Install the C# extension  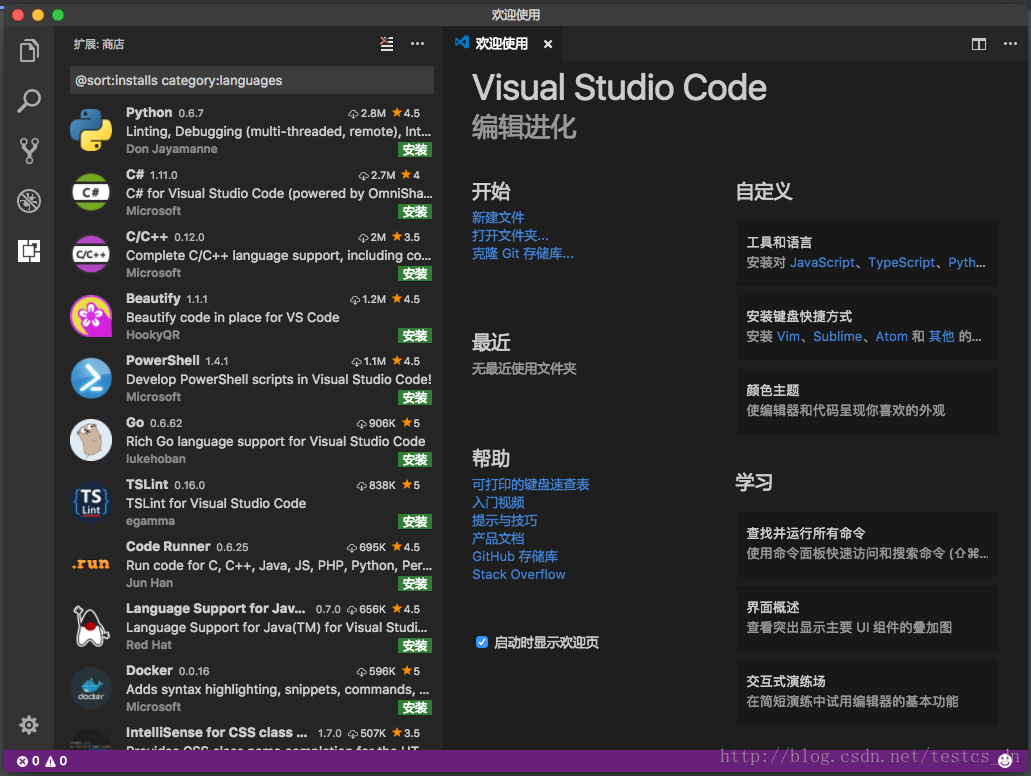[415, 212]
